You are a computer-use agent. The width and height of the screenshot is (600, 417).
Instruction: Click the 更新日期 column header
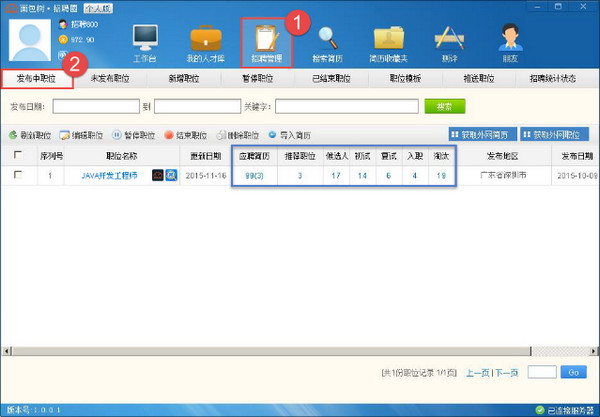(x=206, y=156)
